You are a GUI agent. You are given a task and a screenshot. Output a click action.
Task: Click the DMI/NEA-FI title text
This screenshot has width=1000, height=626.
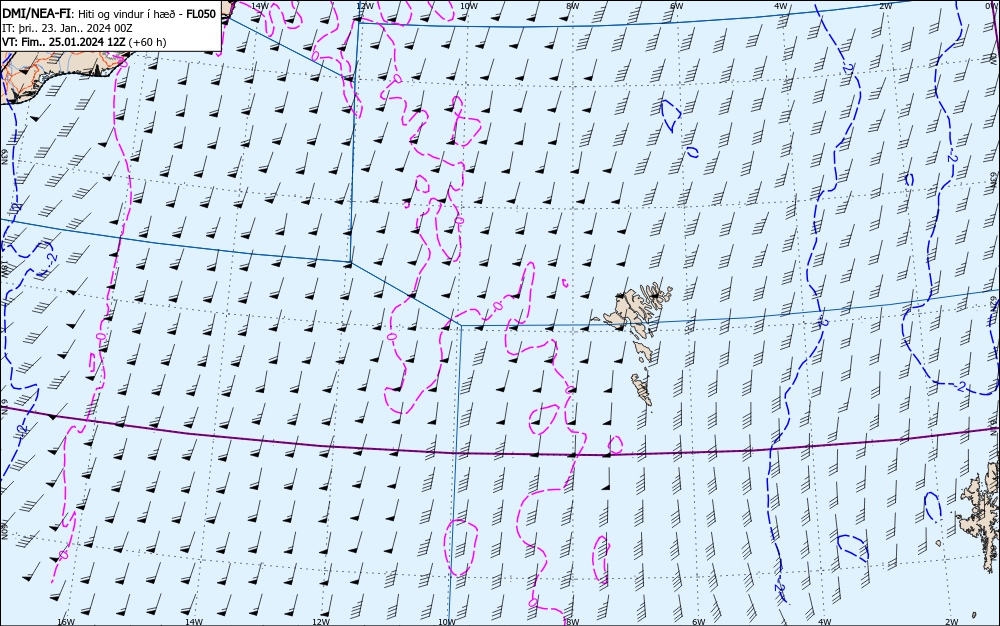pos(36,14)
